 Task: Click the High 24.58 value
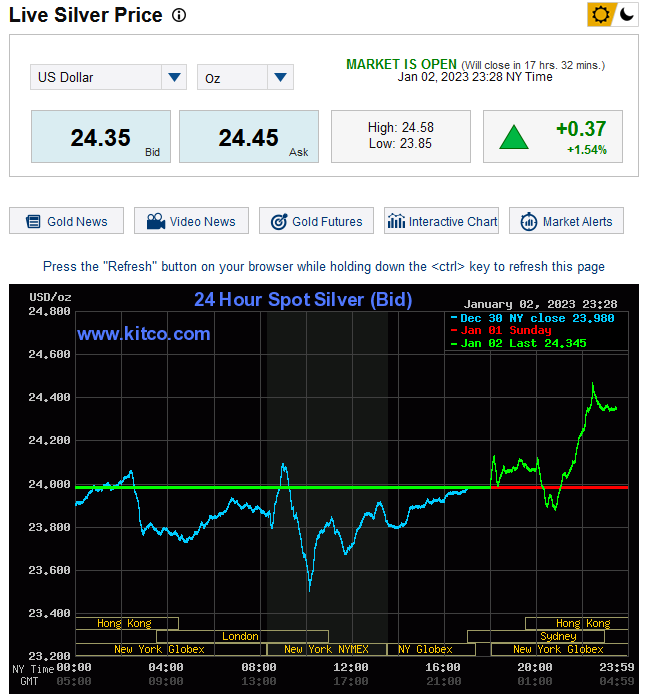tap(401, 128)
